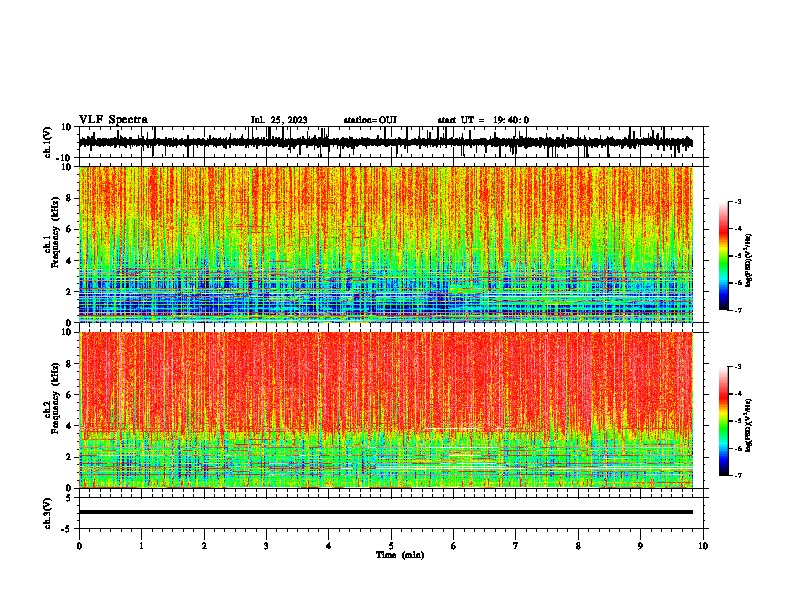Viewport: 792px width, 612px height.
Task: Click the ch.2 spectrogram color scale bar
Action: click(x=723, y=421)
